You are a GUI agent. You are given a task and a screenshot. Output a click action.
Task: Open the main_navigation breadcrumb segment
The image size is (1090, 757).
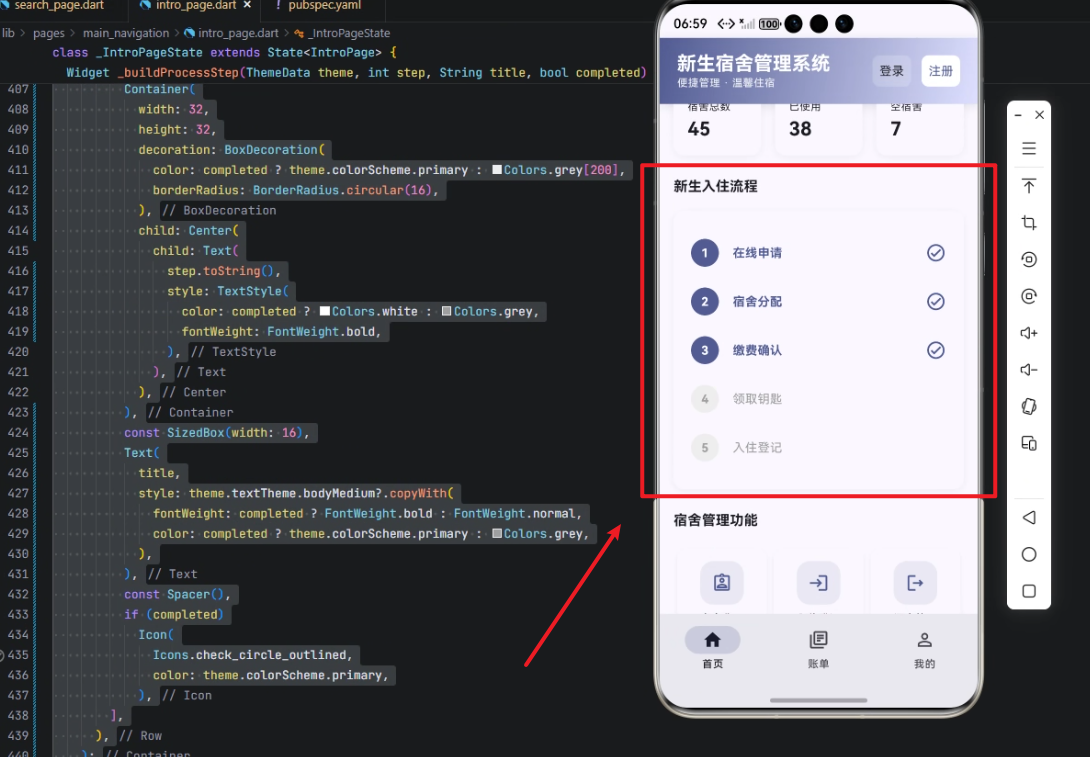[126, 33]
